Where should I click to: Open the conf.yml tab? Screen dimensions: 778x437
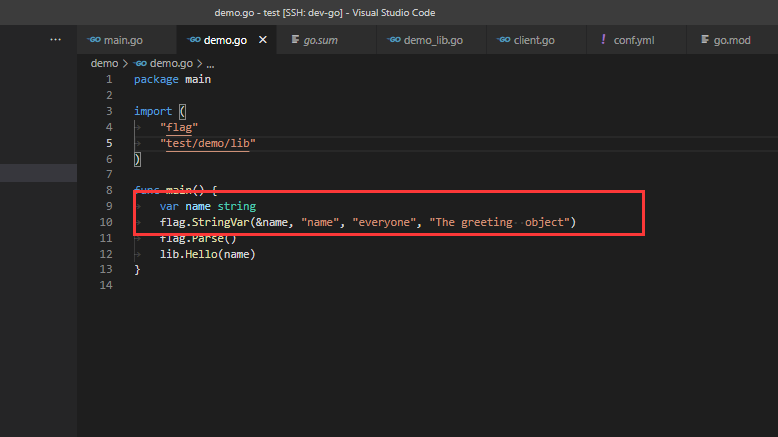click(x=636, y=40)
